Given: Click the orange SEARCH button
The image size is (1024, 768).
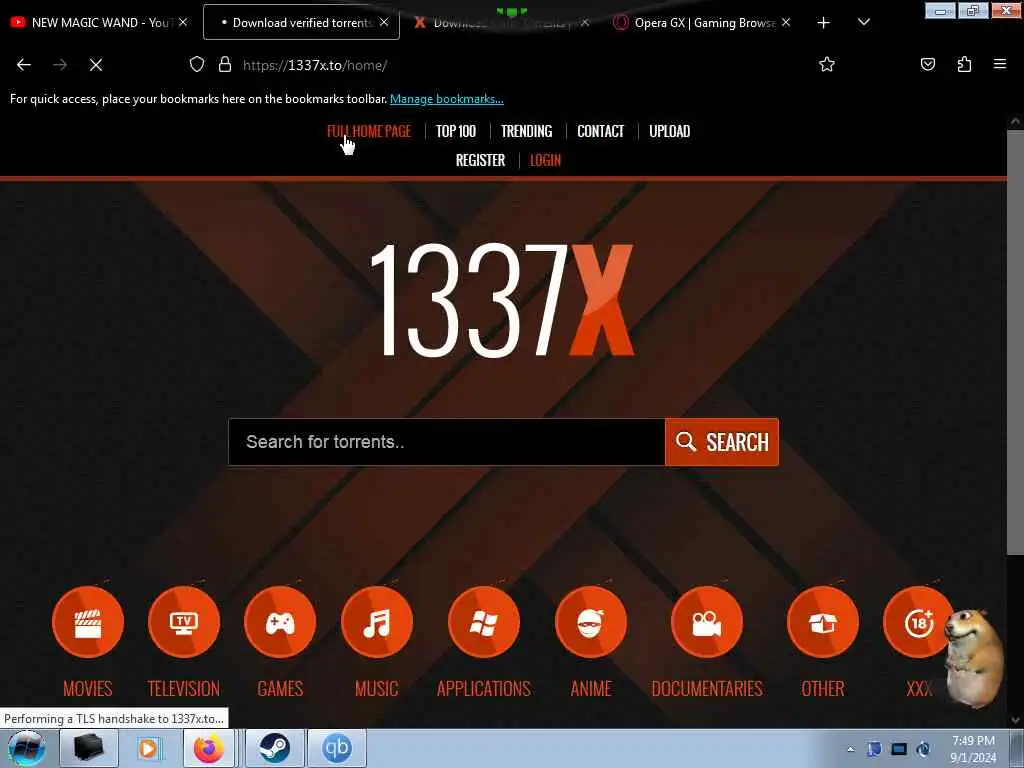Looking at the screenshot, I should pos(722,442).
